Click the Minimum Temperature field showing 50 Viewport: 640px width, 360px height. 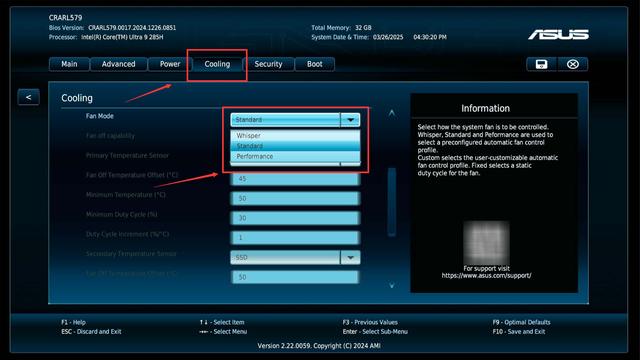[x=295, y=198]
